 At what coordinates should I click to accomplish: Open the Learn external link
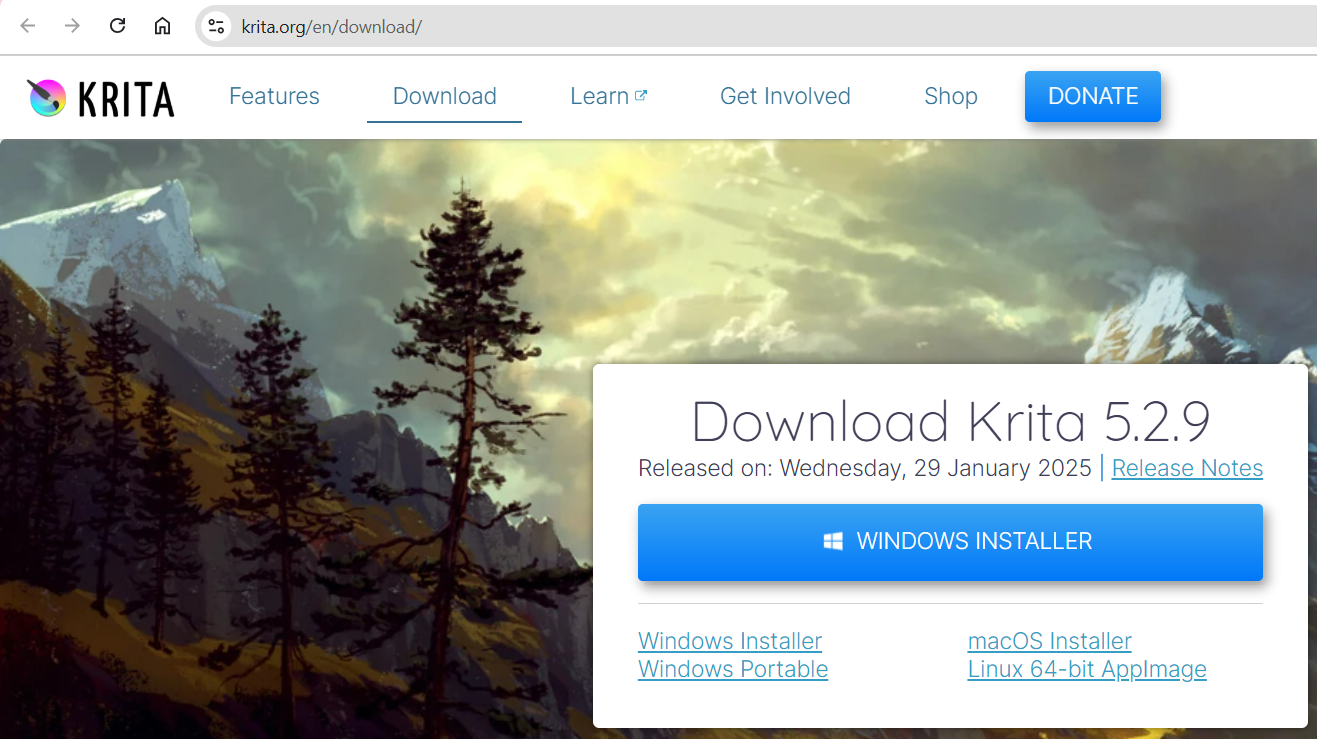(x=608, y=96)
